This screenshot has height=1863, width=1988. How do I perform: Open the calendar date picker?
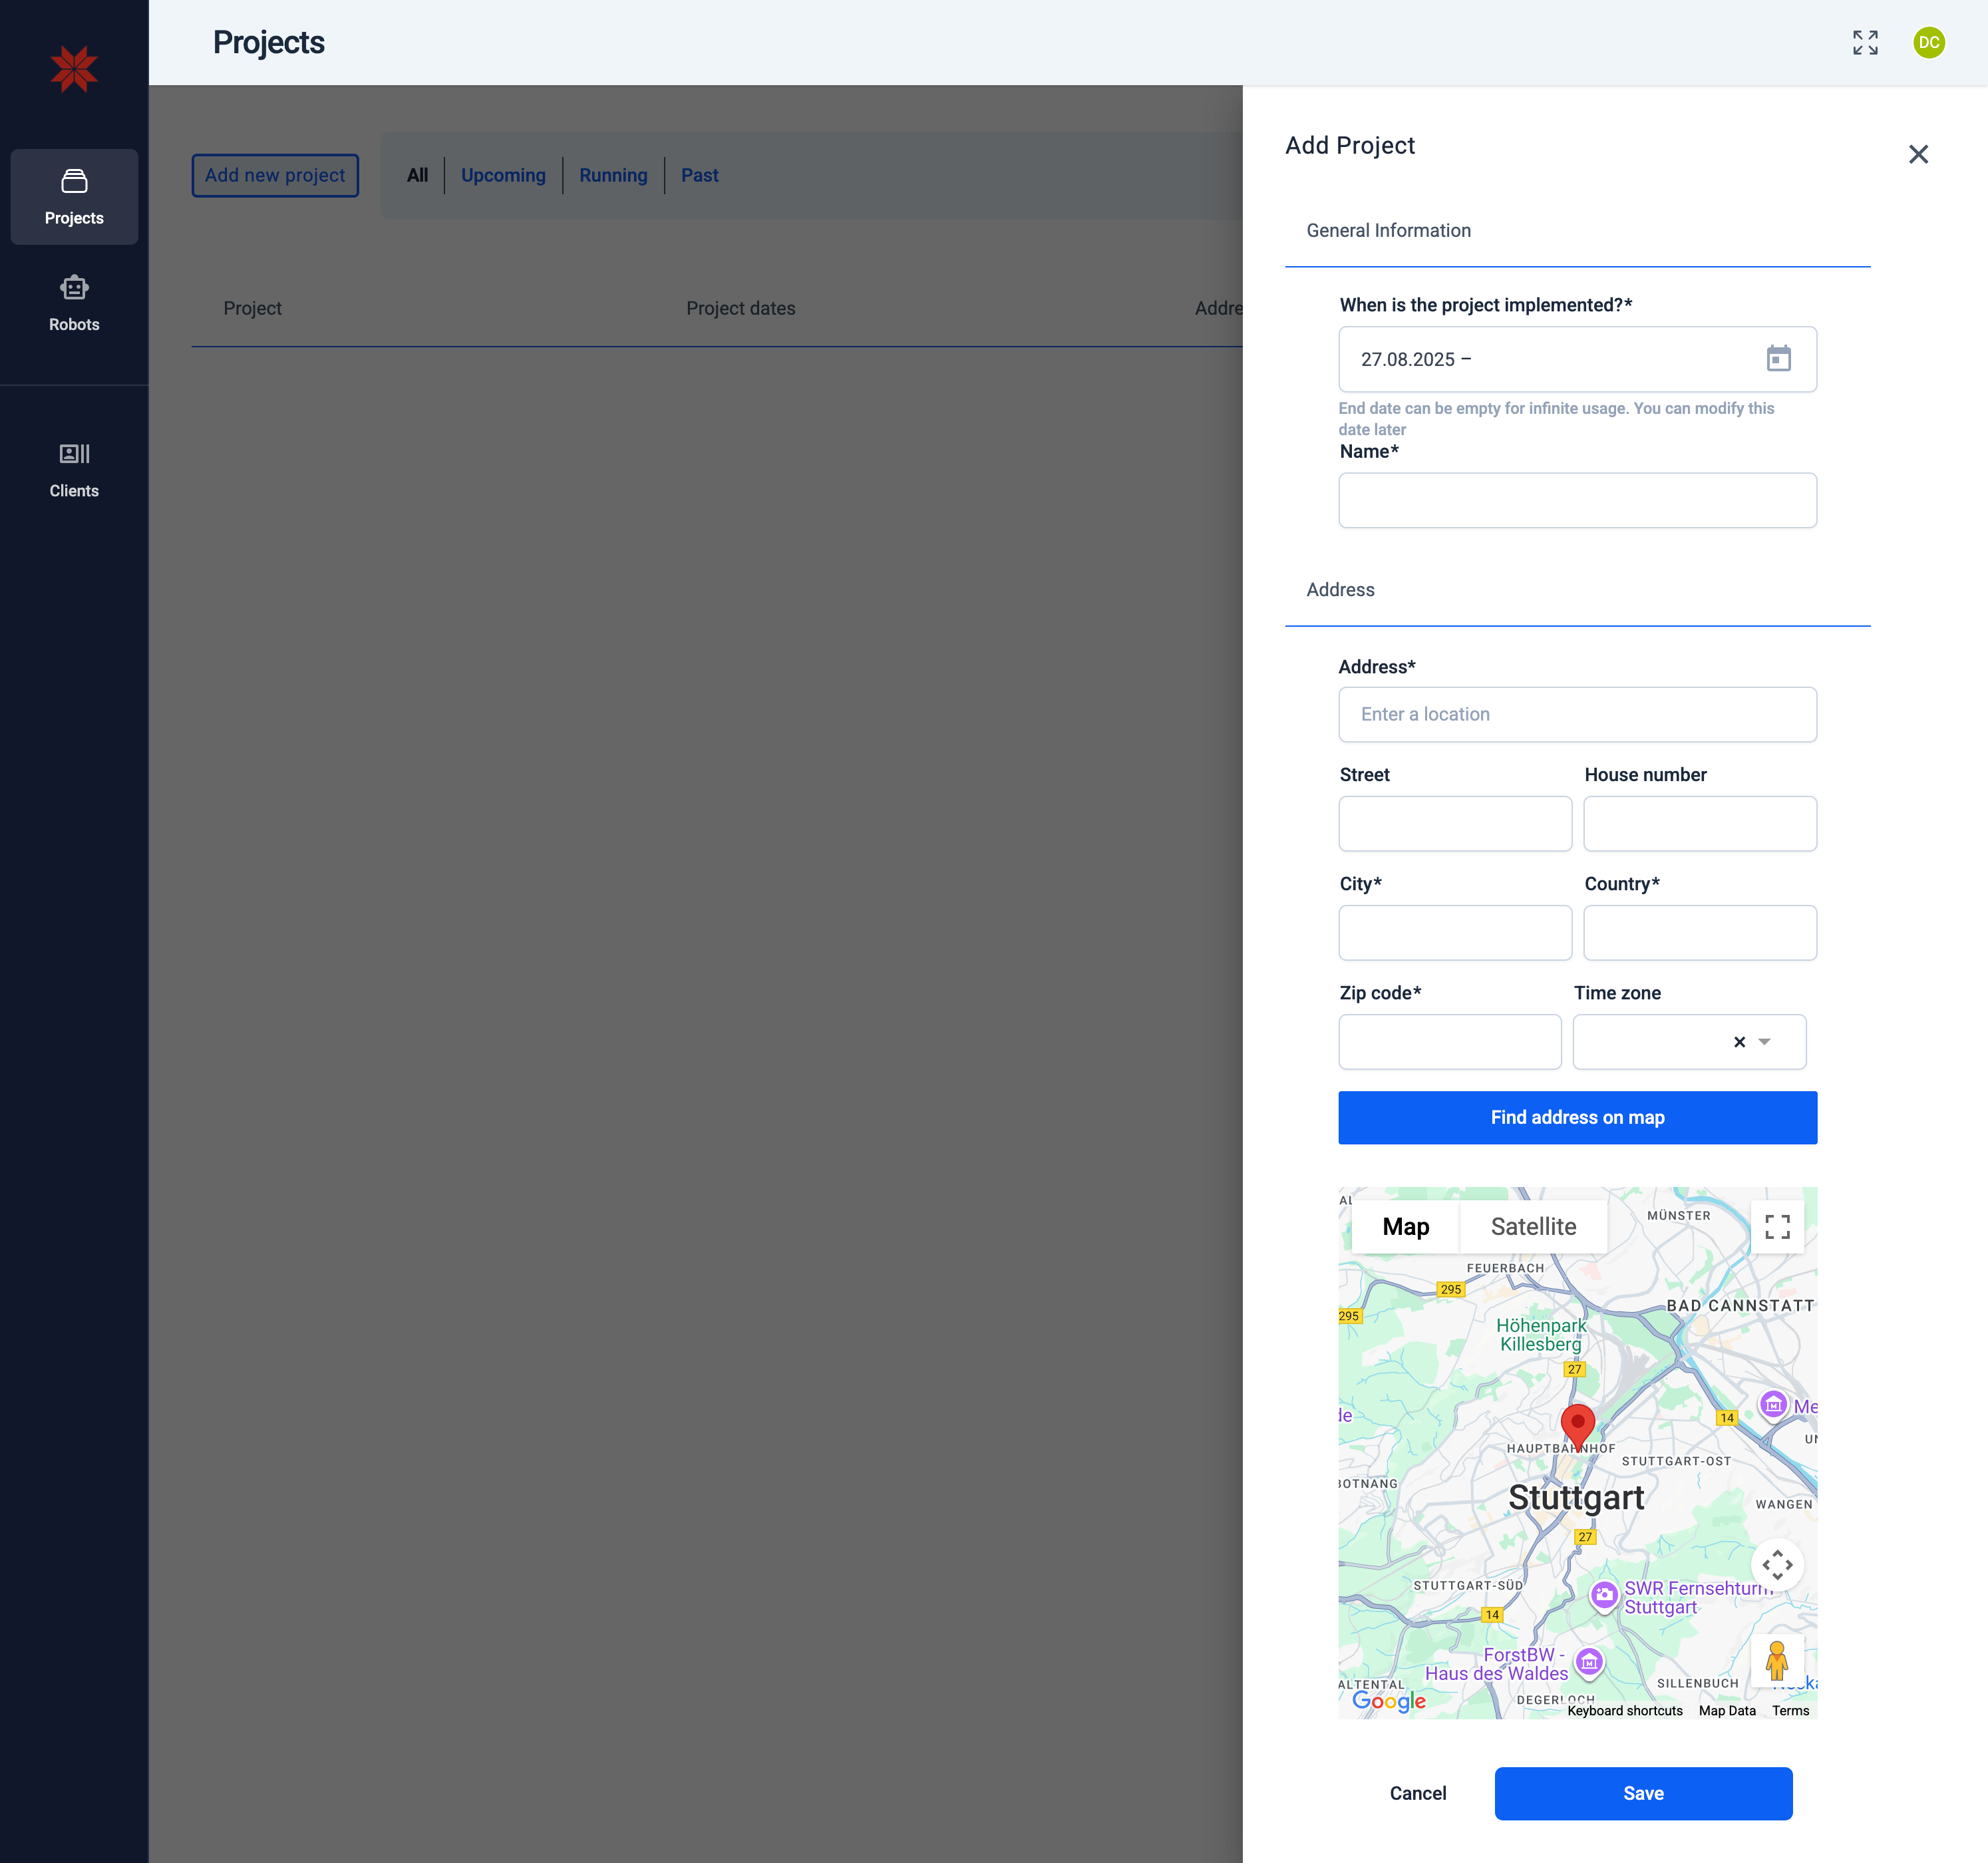1780,359
